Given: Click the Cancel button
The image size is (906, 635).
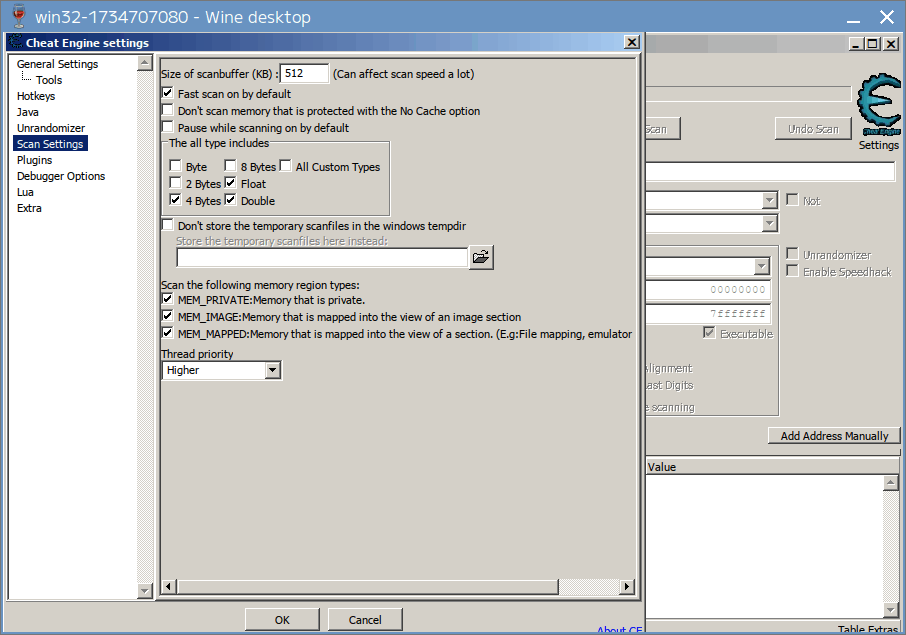Looking at the screenshot, I should (365, 619).
